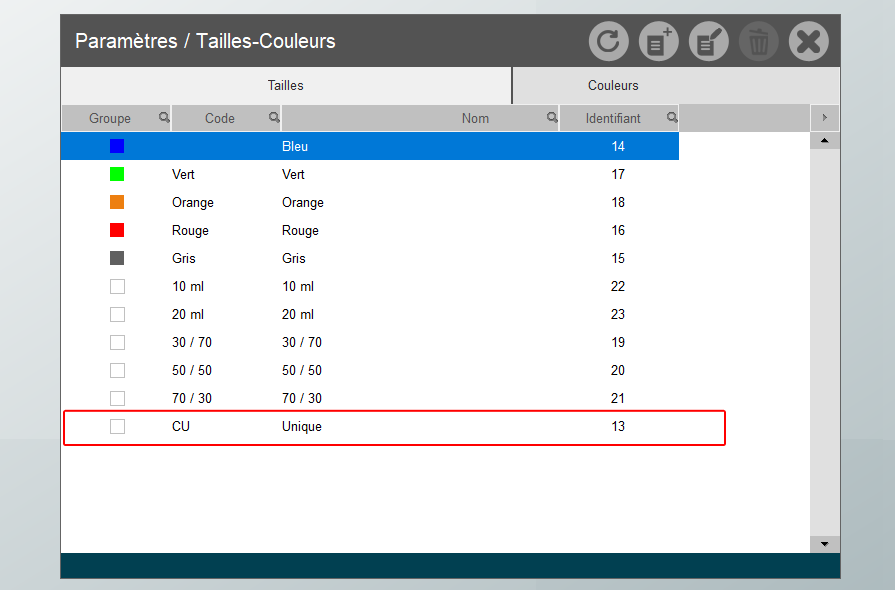Toggle the checkbox in 10 ml row
Screen dimensions: 895x590
(118, 286)
